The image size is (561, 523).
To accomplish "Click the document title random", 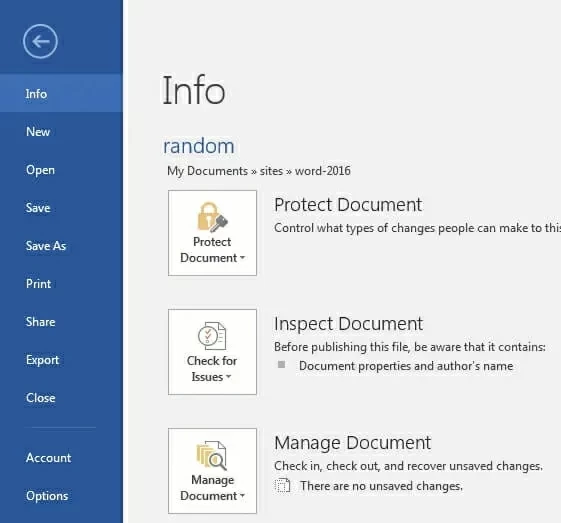I will [199, 146].
